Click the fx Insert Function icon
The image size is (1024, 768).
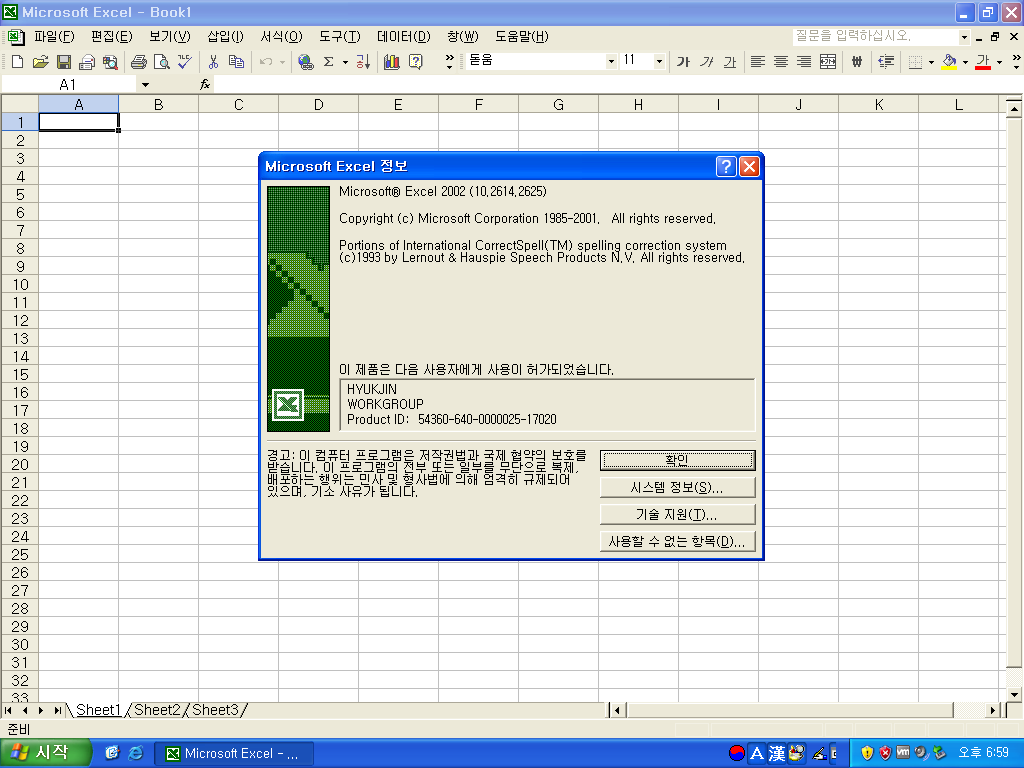pos(204,84)
